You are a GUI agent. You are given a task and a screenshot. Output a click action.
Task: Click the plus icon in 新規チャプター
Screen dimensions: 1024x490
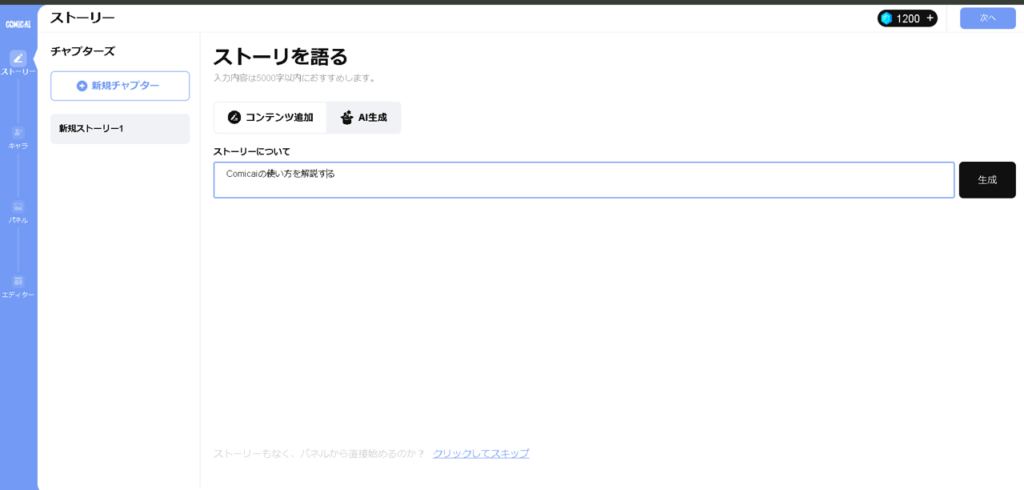coord(82,86)
